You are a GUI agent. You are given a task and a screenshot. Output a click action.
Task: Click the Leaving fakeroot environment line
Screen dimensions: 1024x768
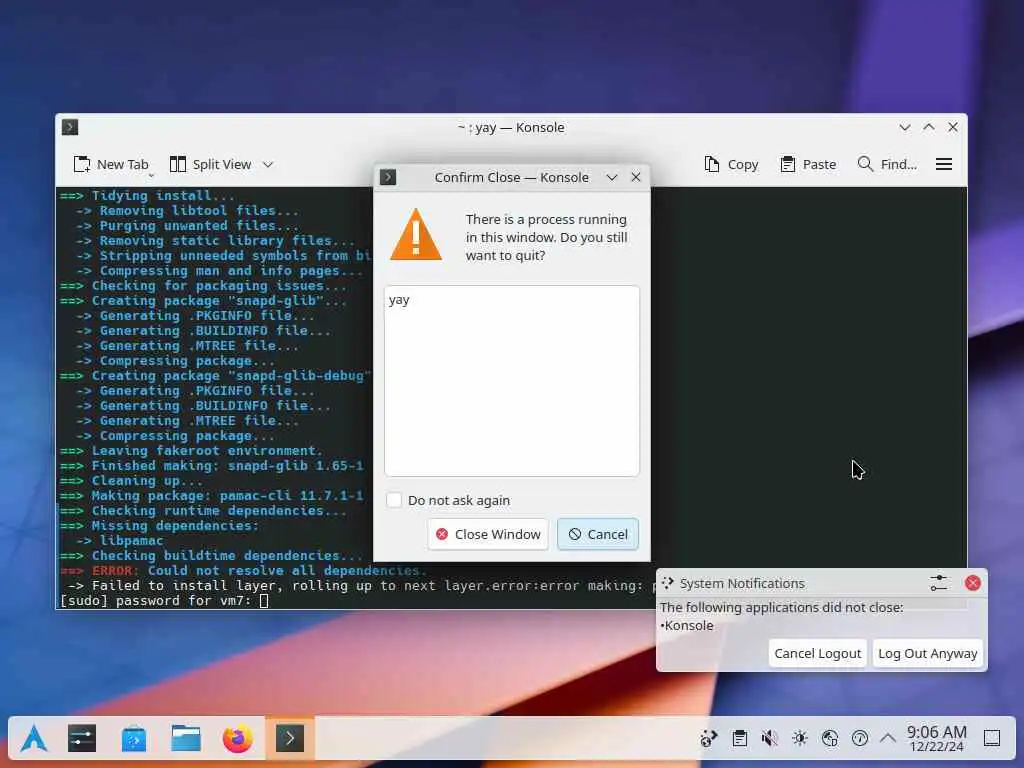point(191,451)
